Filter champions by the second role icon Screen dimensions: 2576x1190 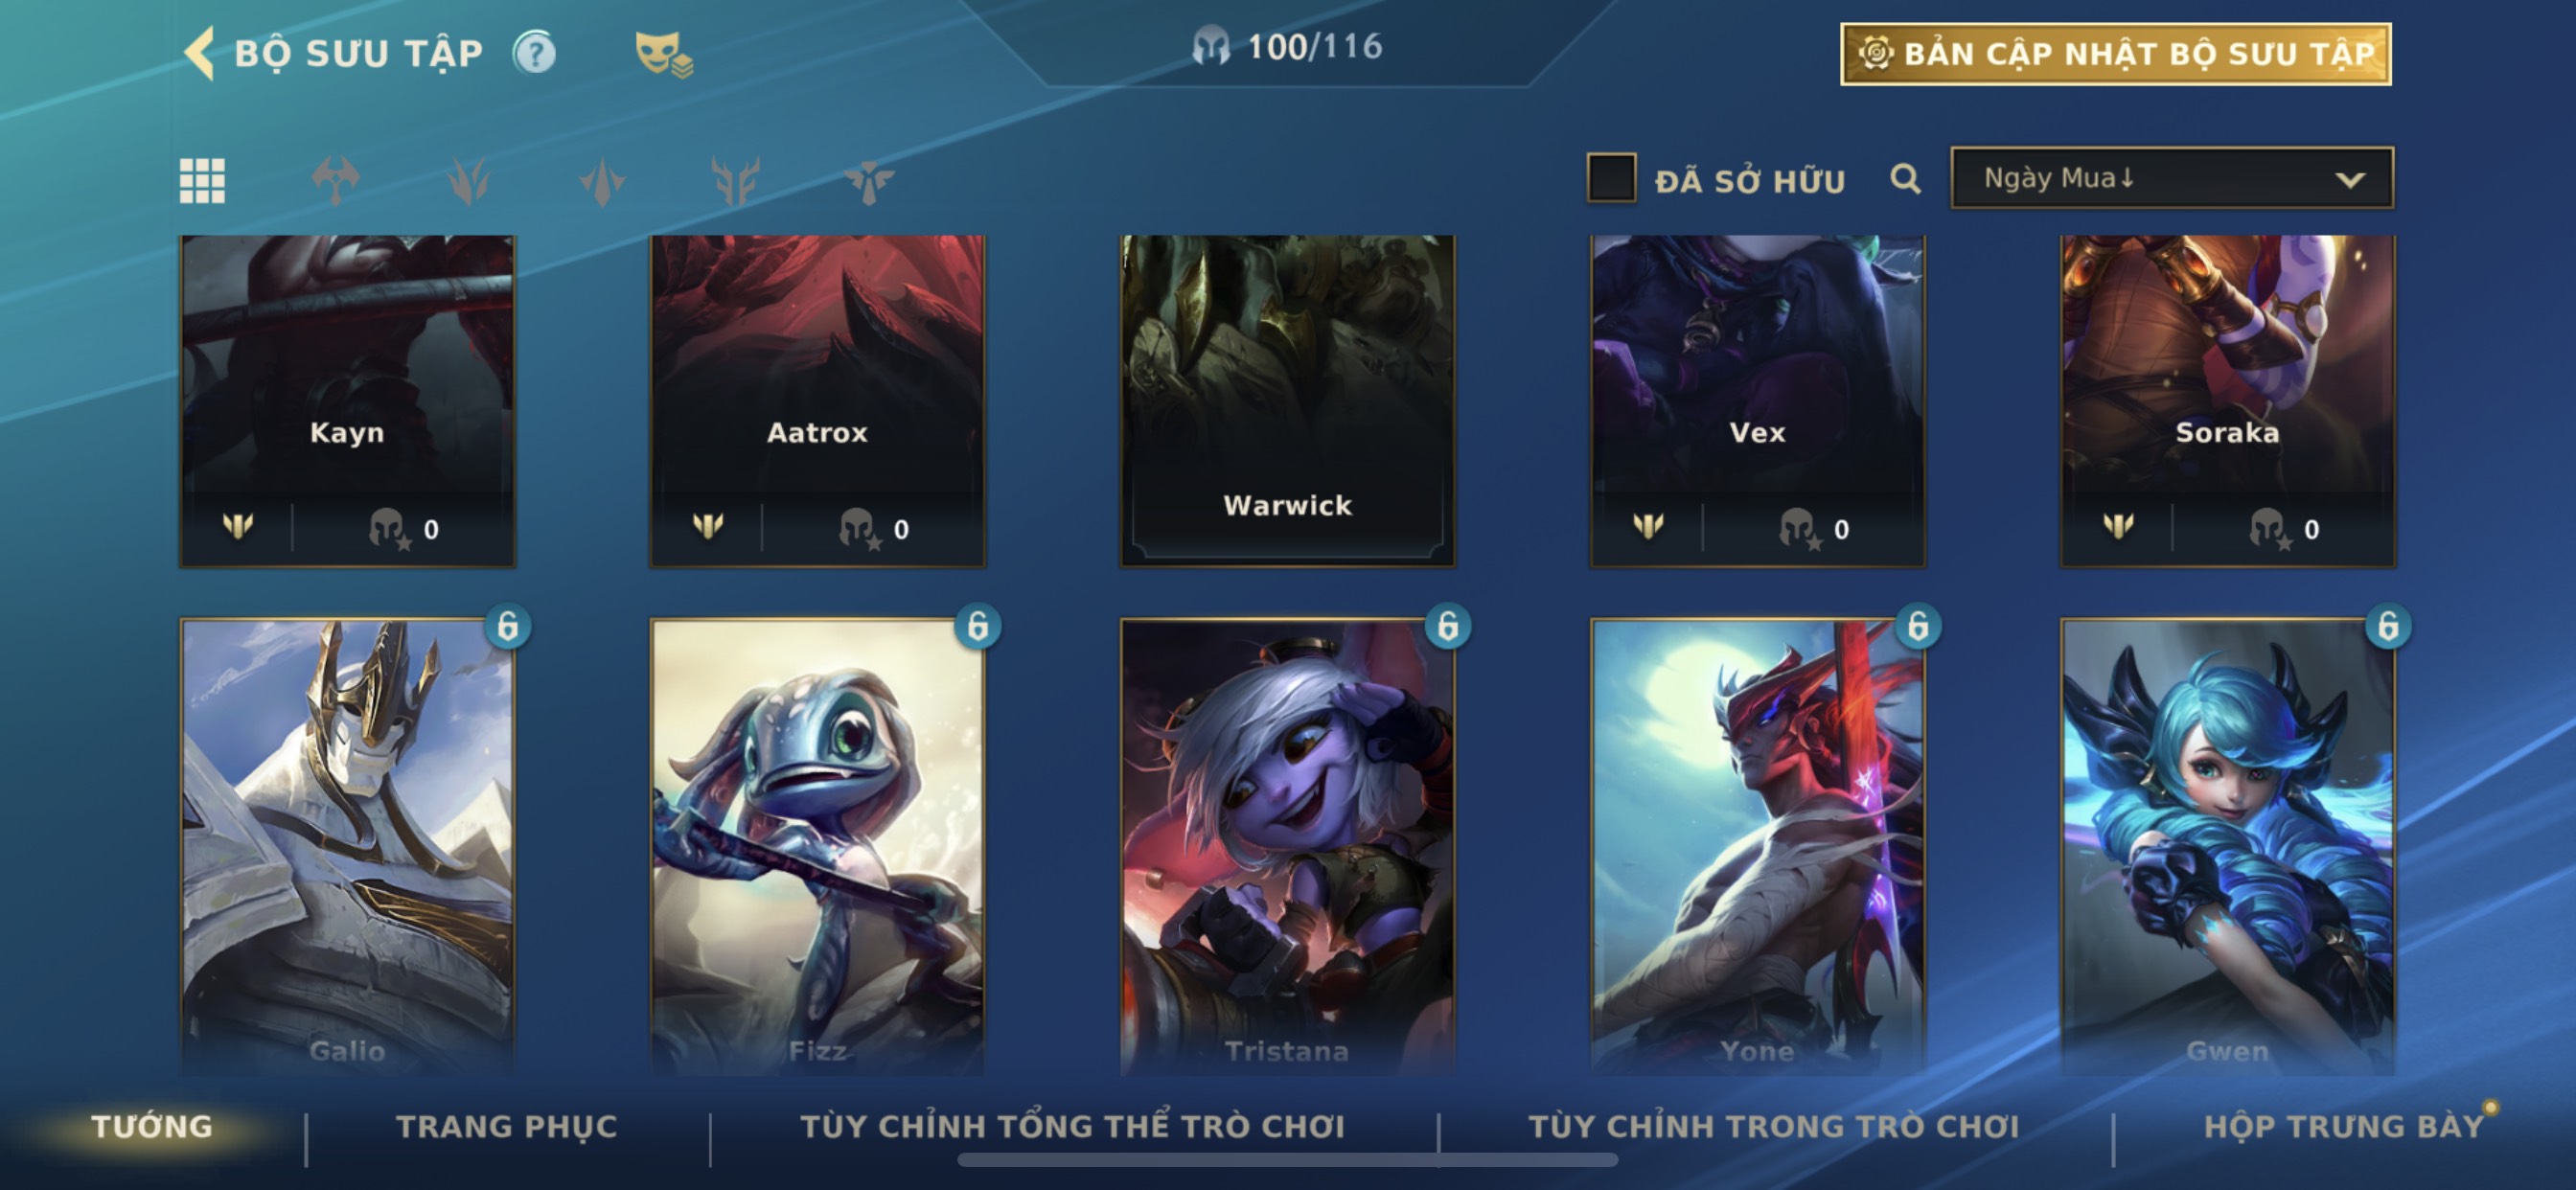point(469,181)
